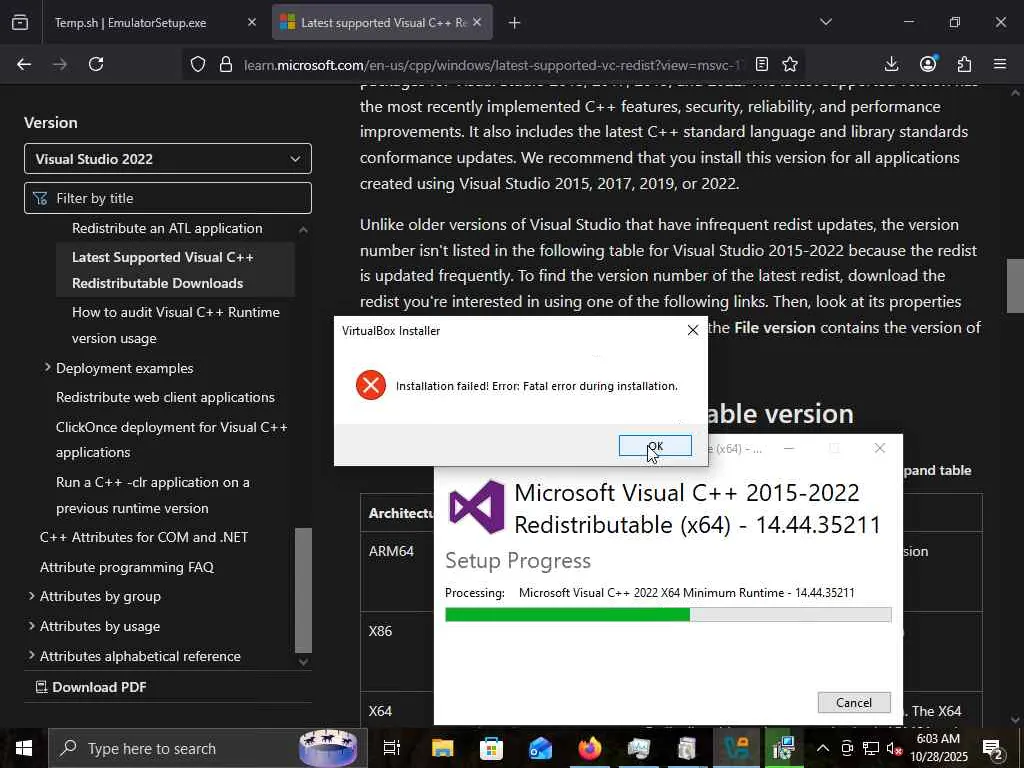Click the main page scrollbar thumb
The height and width of the screenshot is (768, 1024).
point(1015,286)
